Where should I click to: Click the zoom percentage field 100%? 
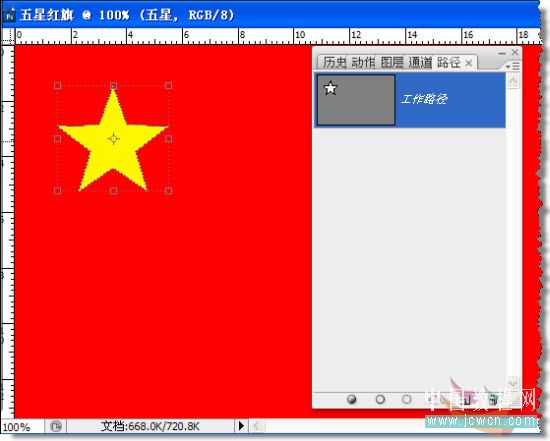click(17, 427)
